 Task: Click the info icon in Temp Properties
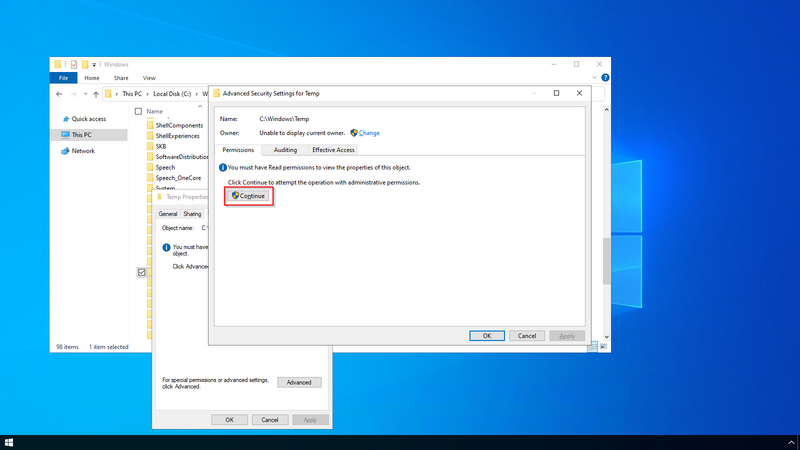[x=166, y=247]
